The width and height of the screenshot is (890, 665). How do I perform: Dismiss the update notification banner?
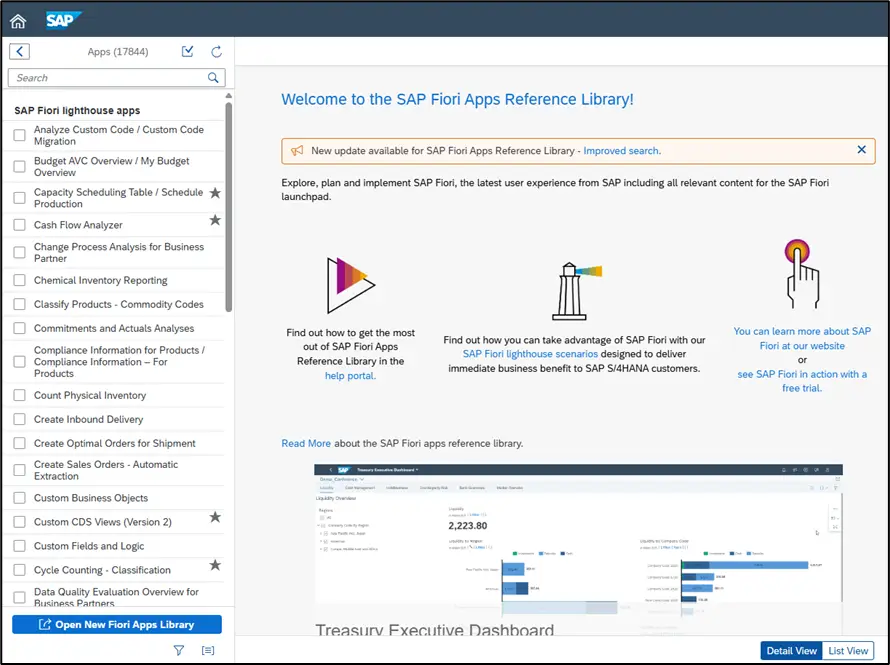coord(861,150)
